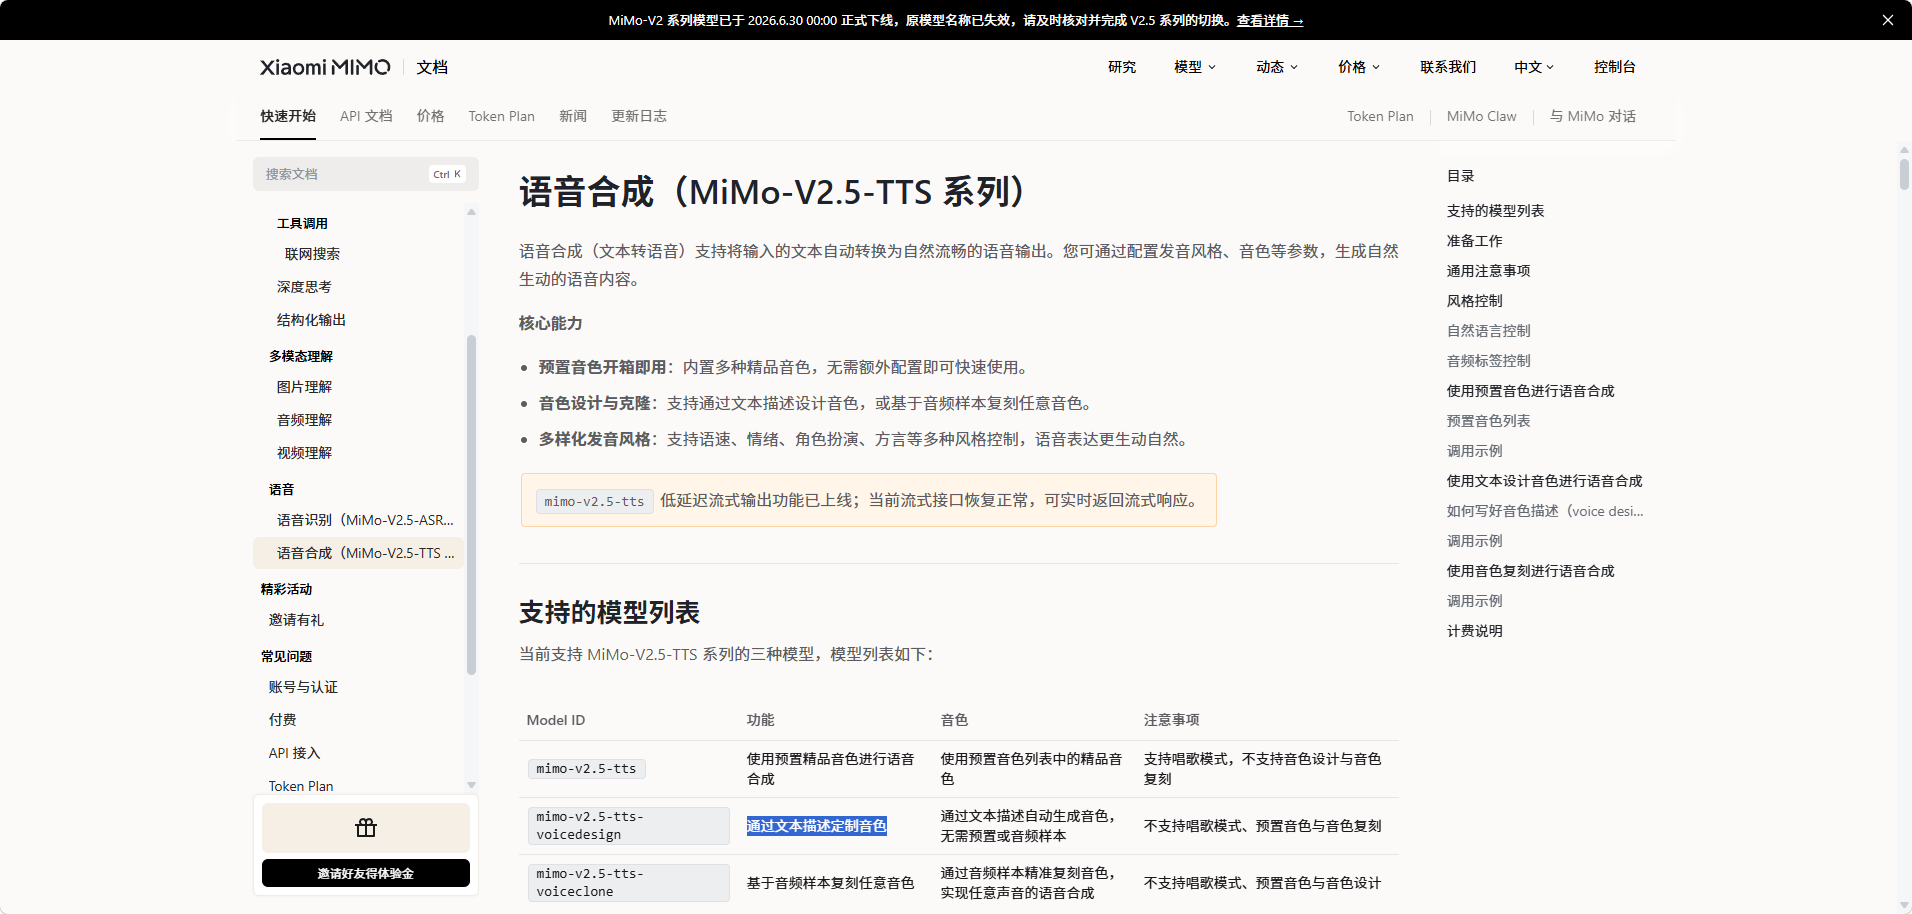The image size is (1912, 914).
Task: Select the 快速开始 tab
Action: coord(288,116)
